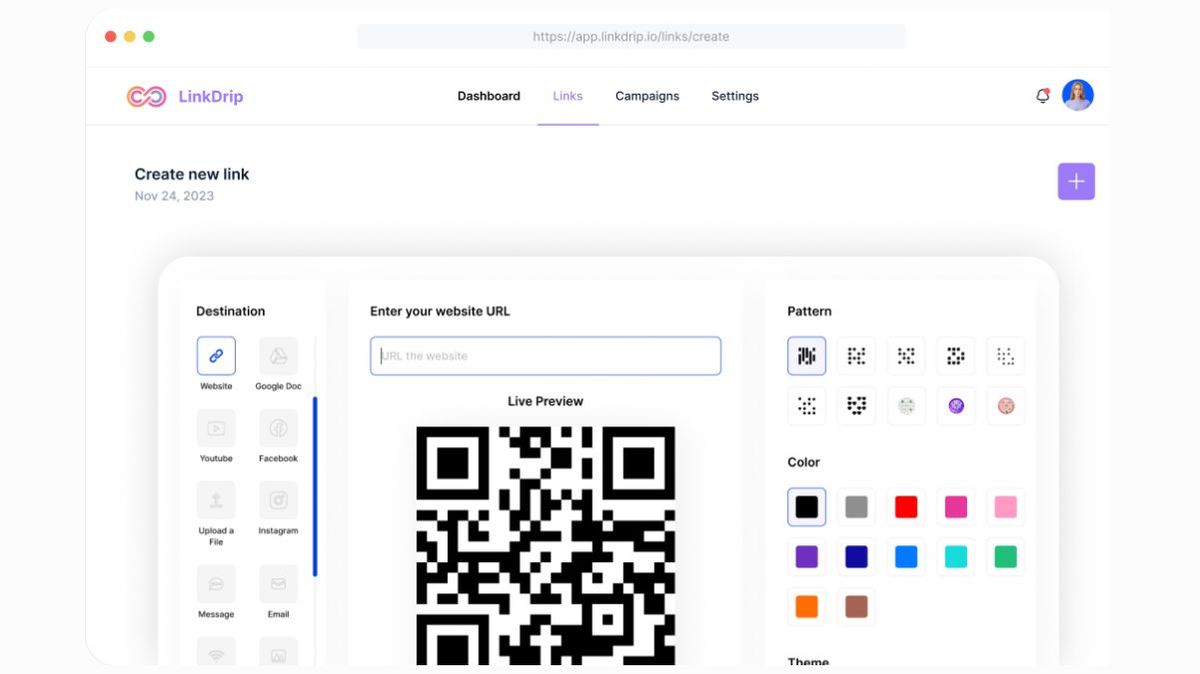Select the Instagram destination icon
Viewport: 1200px width, 674px height.
pyautogui.click(x=278, y=500)
